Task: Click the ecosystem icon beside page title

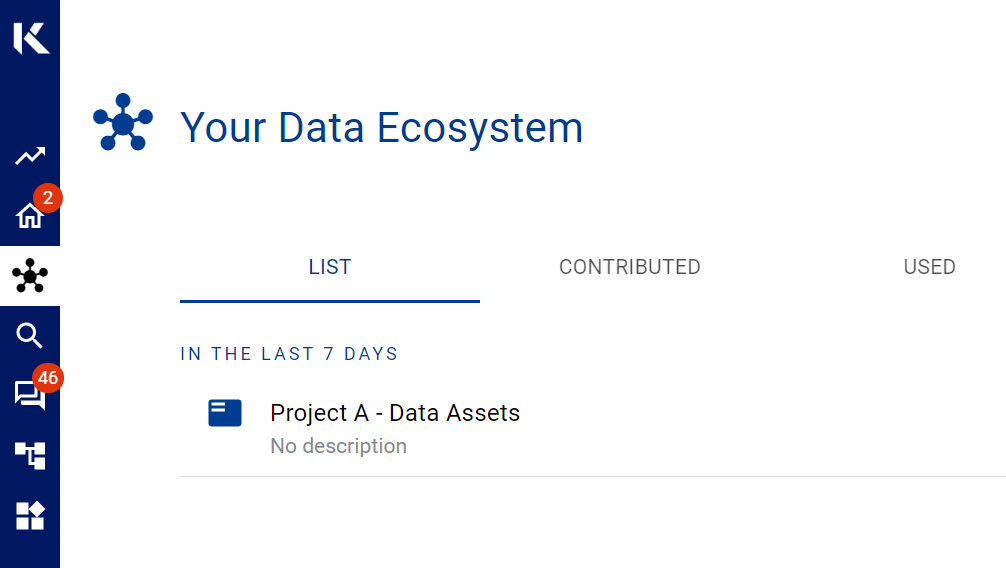Action: click(x=122, y=124)
